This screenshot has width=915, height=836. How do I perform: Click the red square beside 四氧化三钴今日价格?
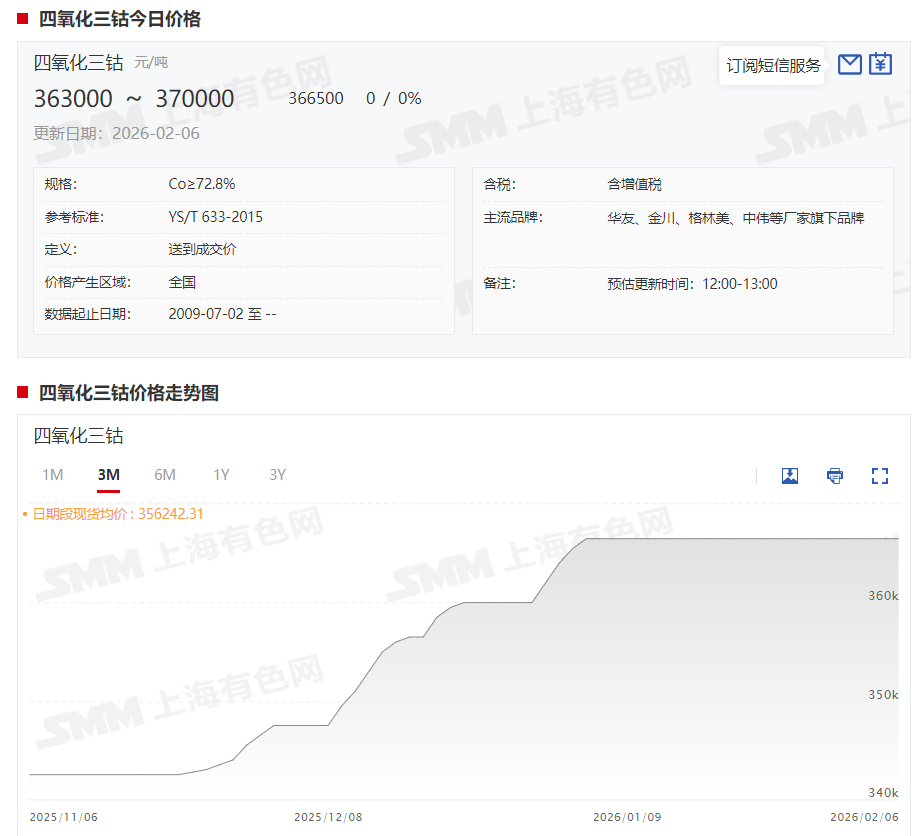pyautogui.click(x=23, y=18)
